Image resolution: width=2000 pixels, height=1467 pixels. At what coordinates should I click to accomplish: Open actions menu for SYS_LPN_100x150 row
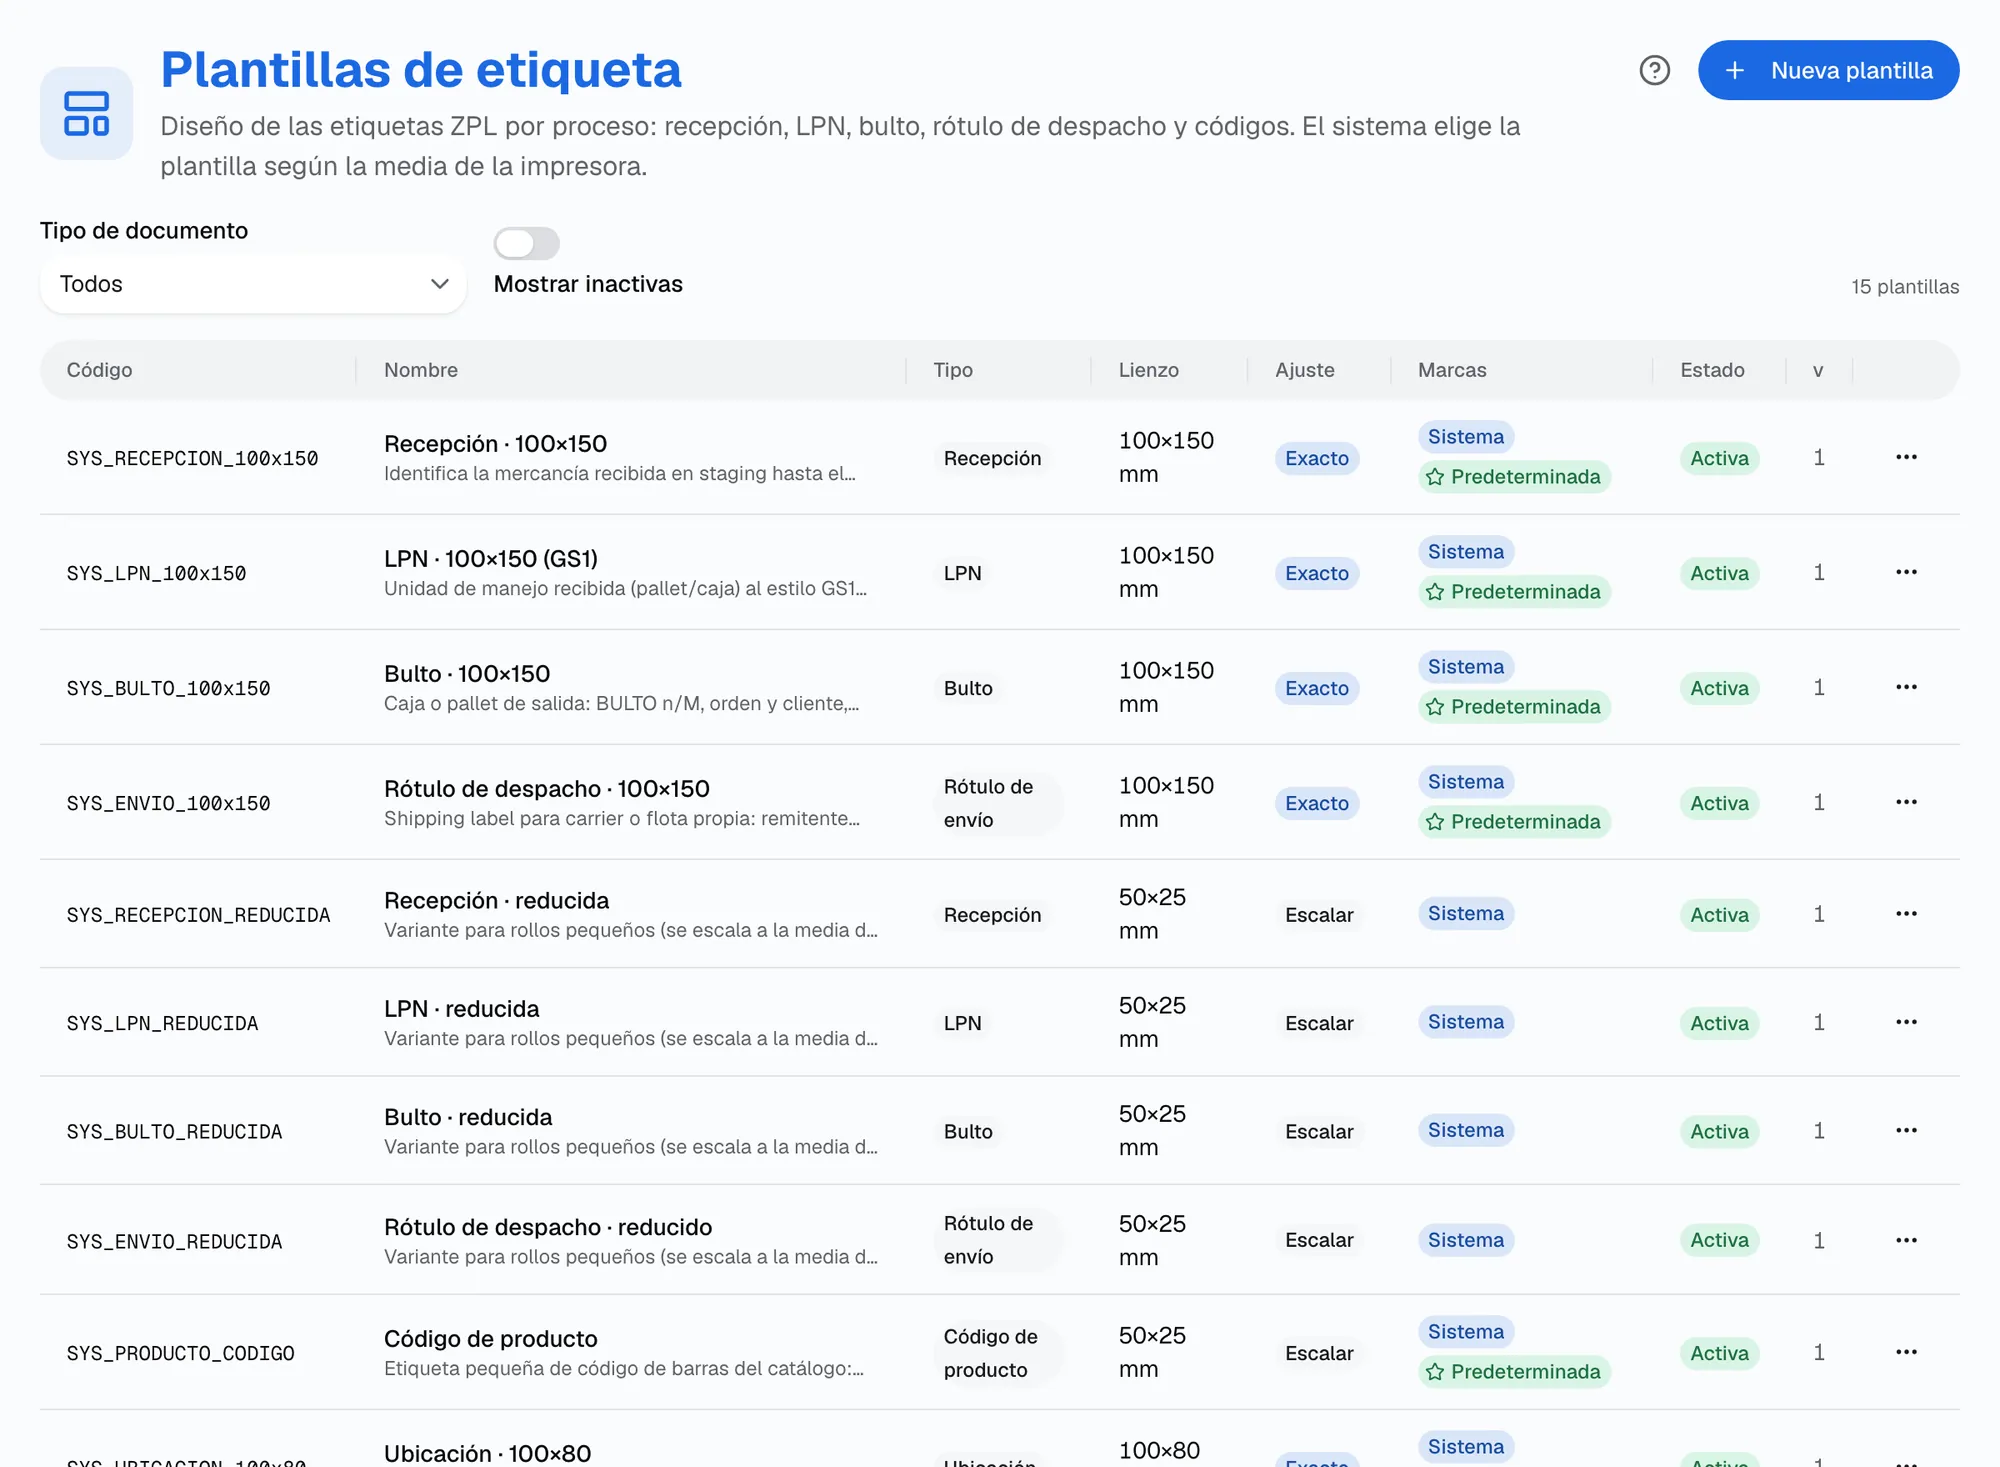pos(1906,572)
